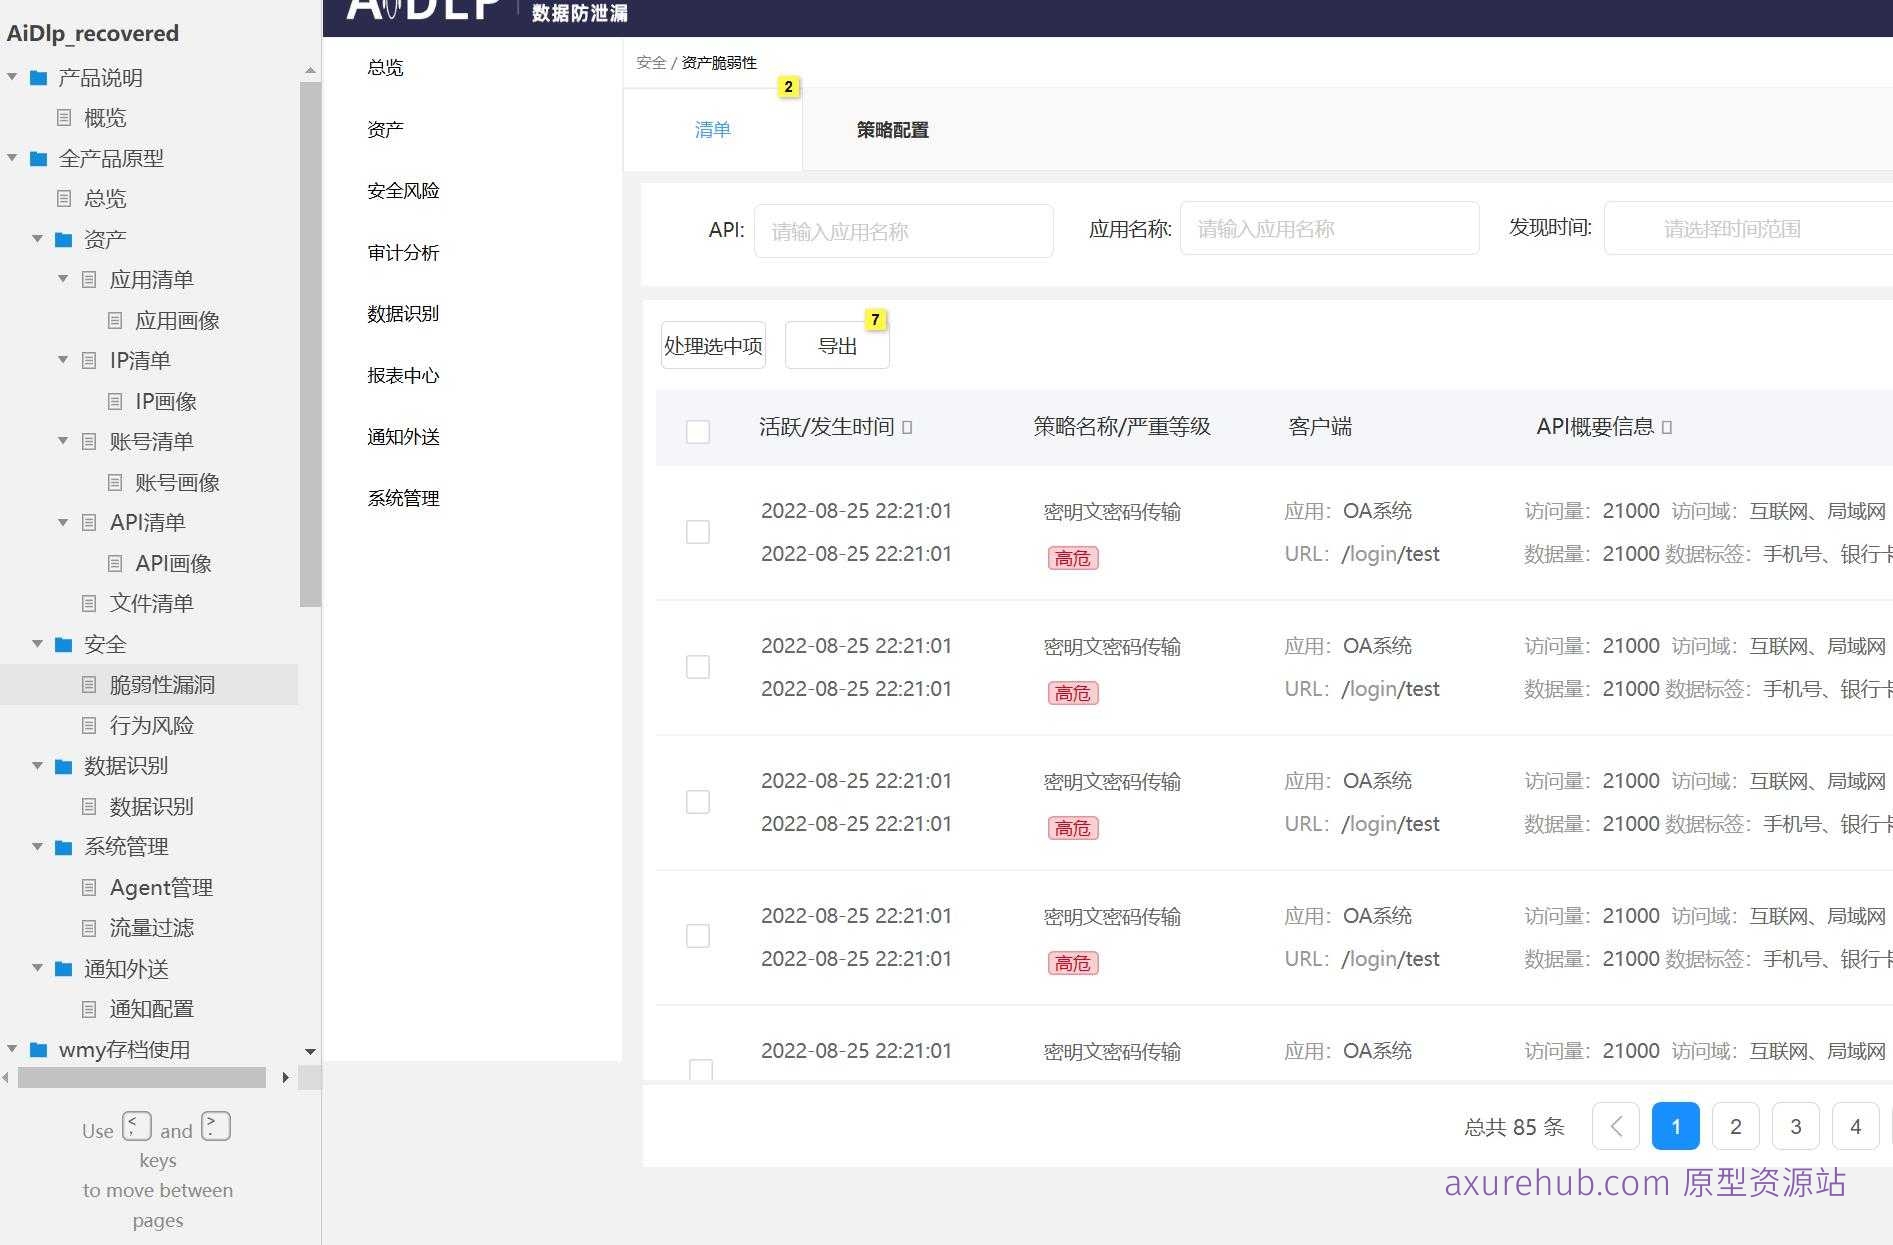
Task: Check the checkbox on the second table row
Action: pyautogui.click(x=697, y=667)
